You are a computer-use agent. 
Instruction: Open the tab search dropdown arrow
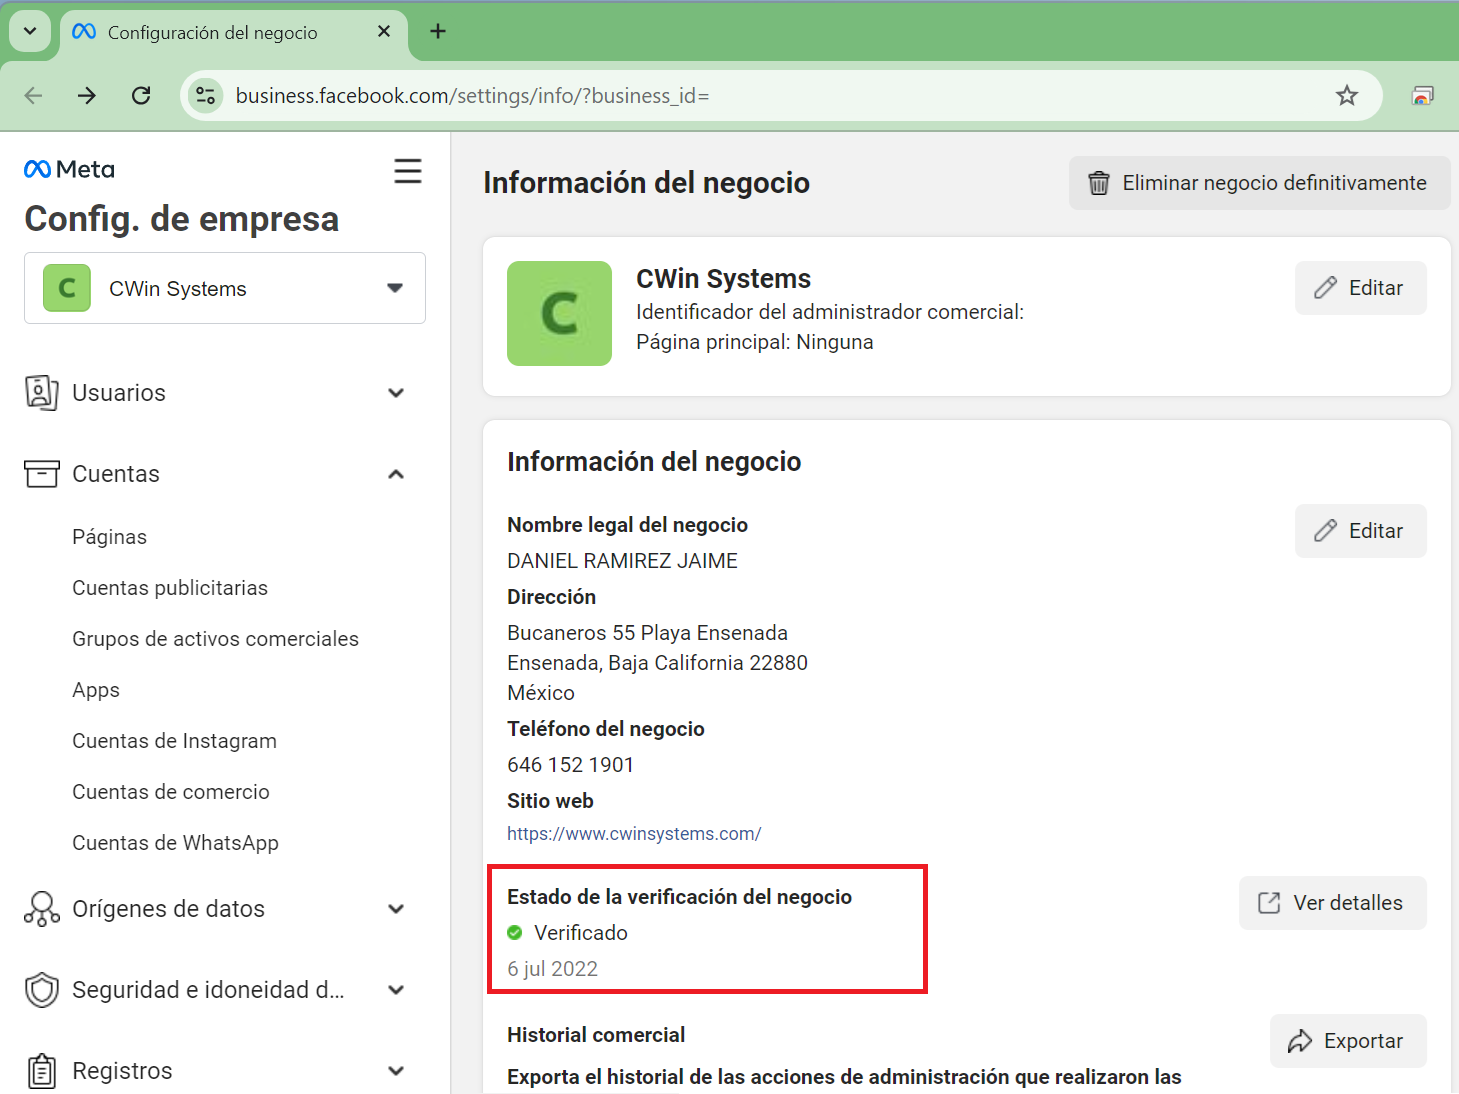pyautogui.click(x=30, y=32)
